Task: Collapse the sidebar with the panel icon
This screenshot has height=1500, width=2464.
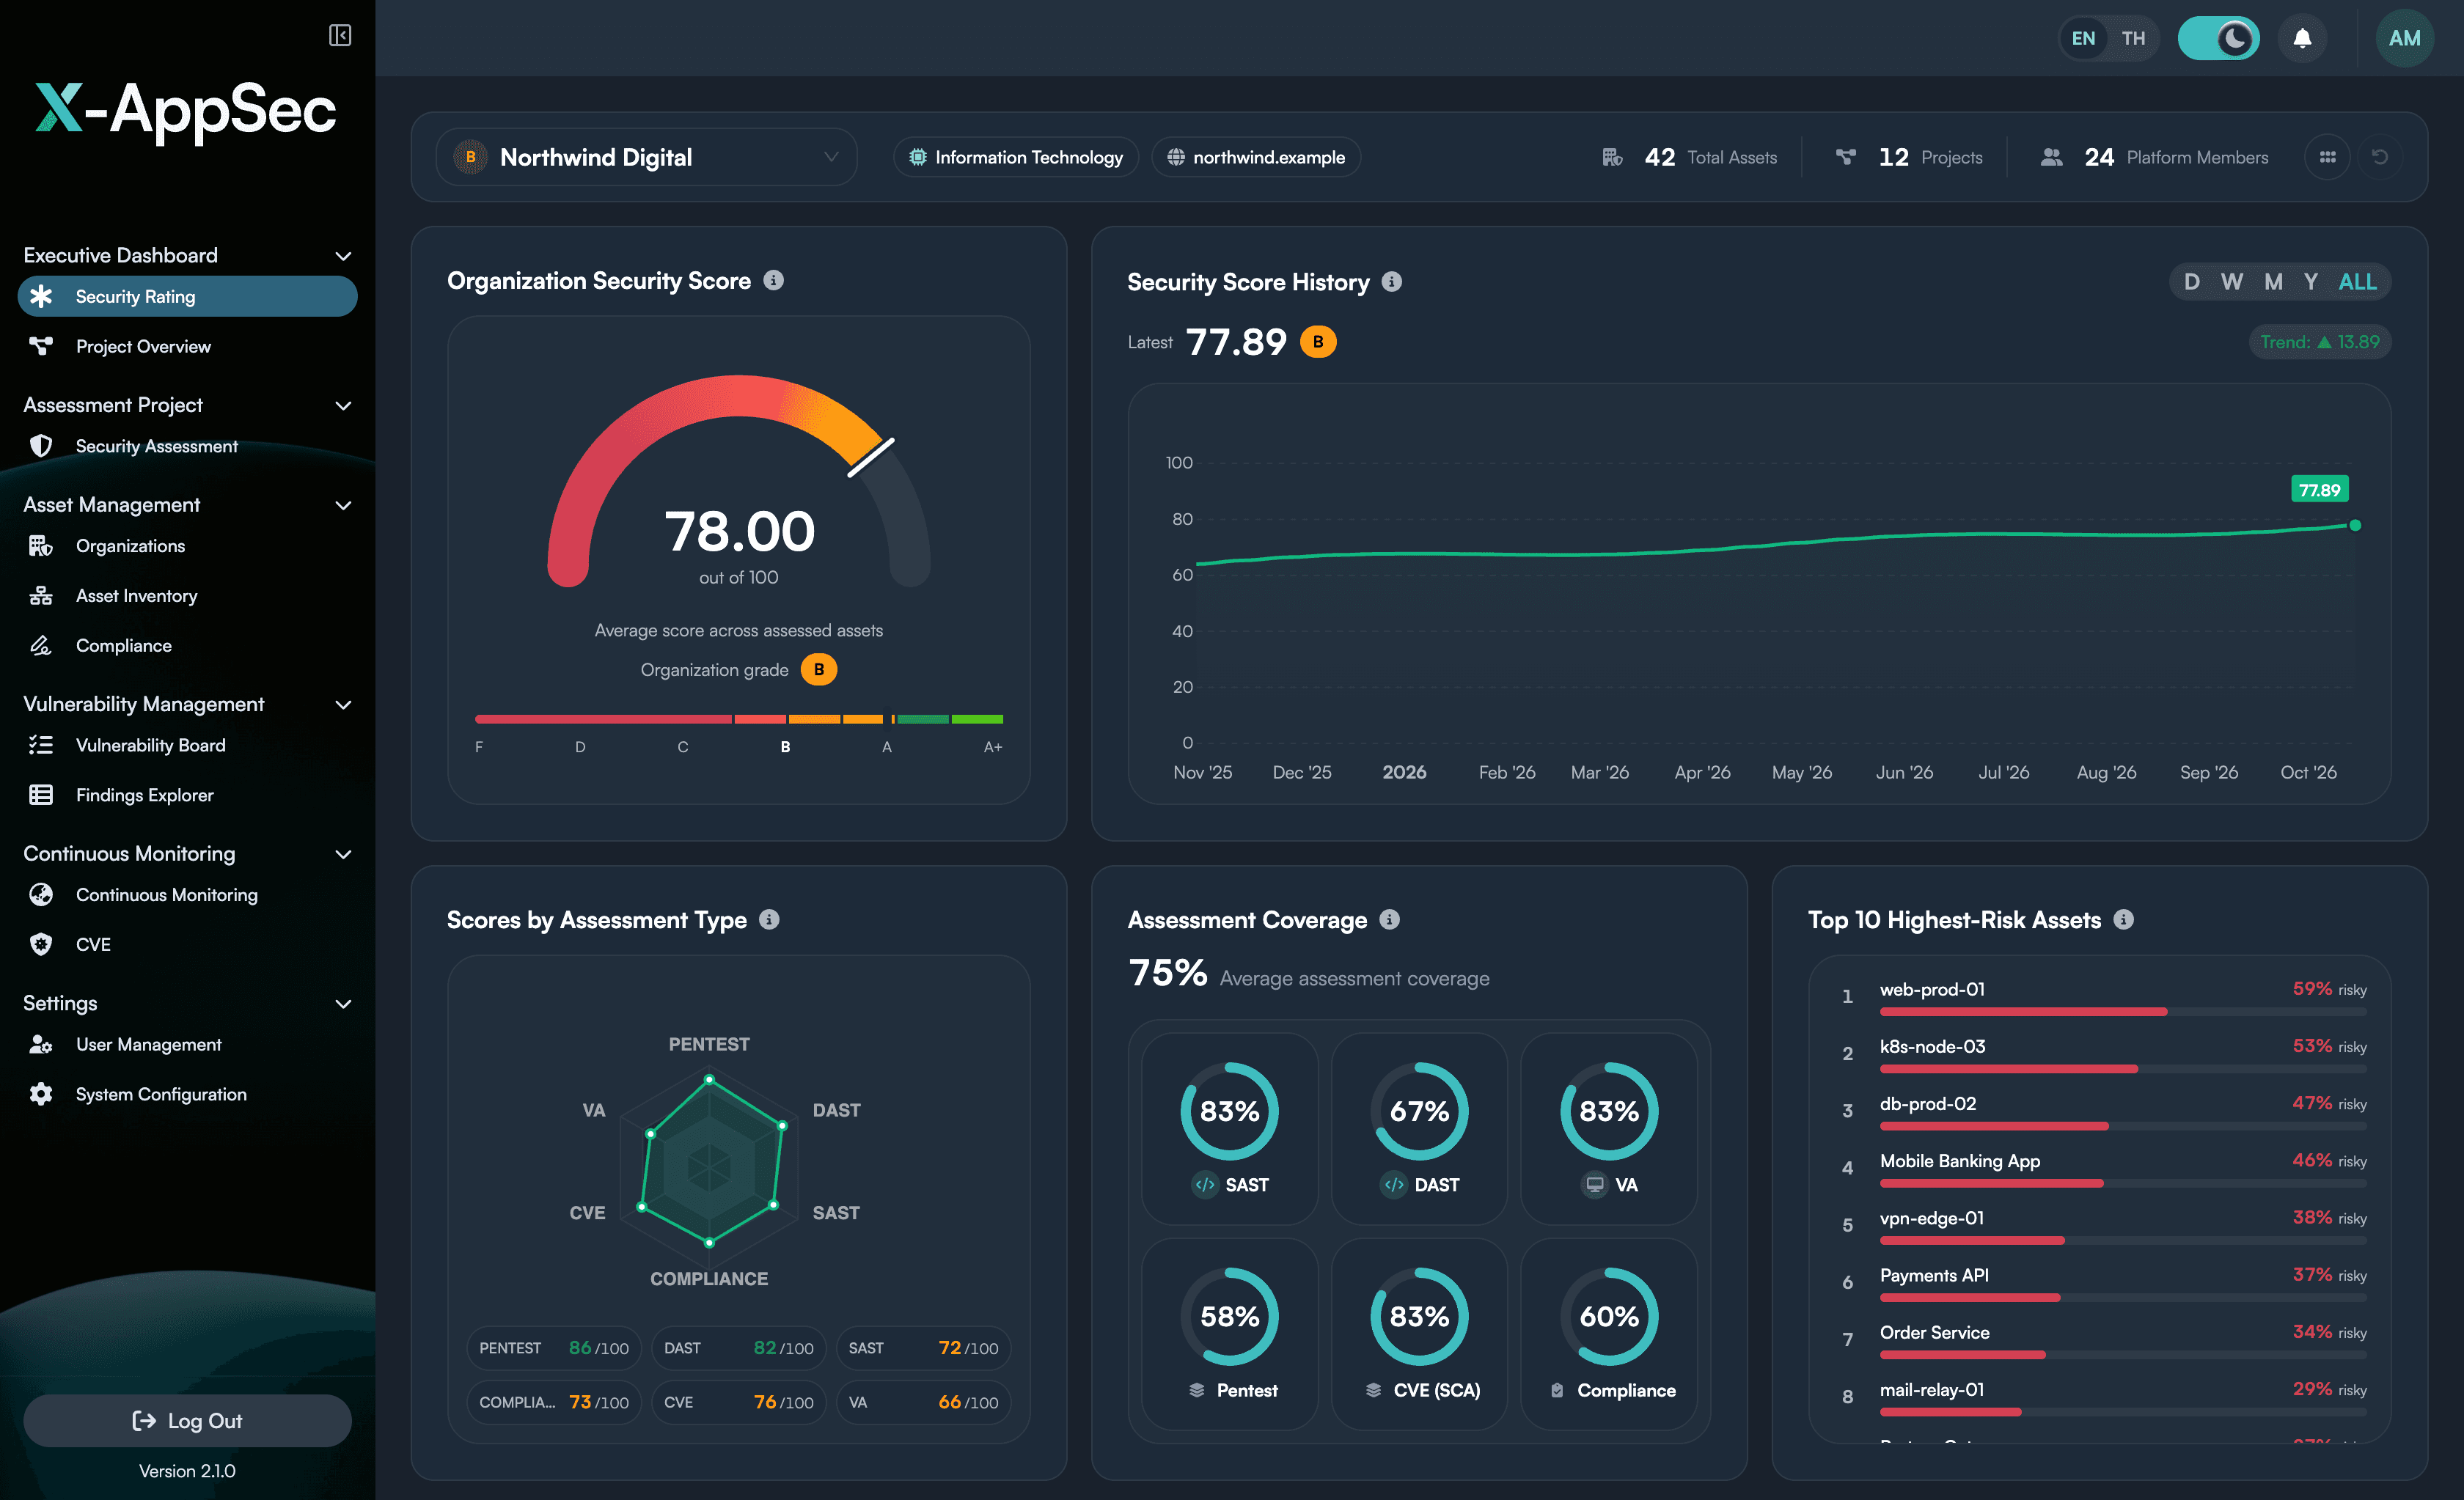Action: (x=340, y=36)
